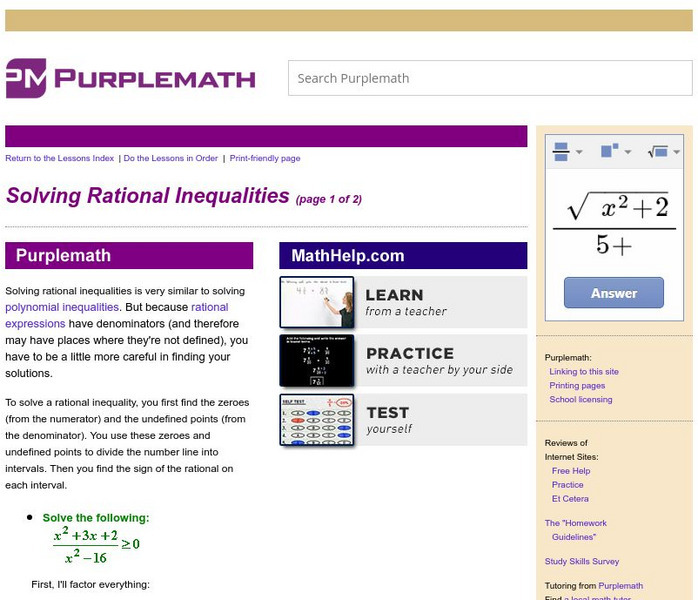Click the Purplemath link after Tutoring from

(621, 586)
